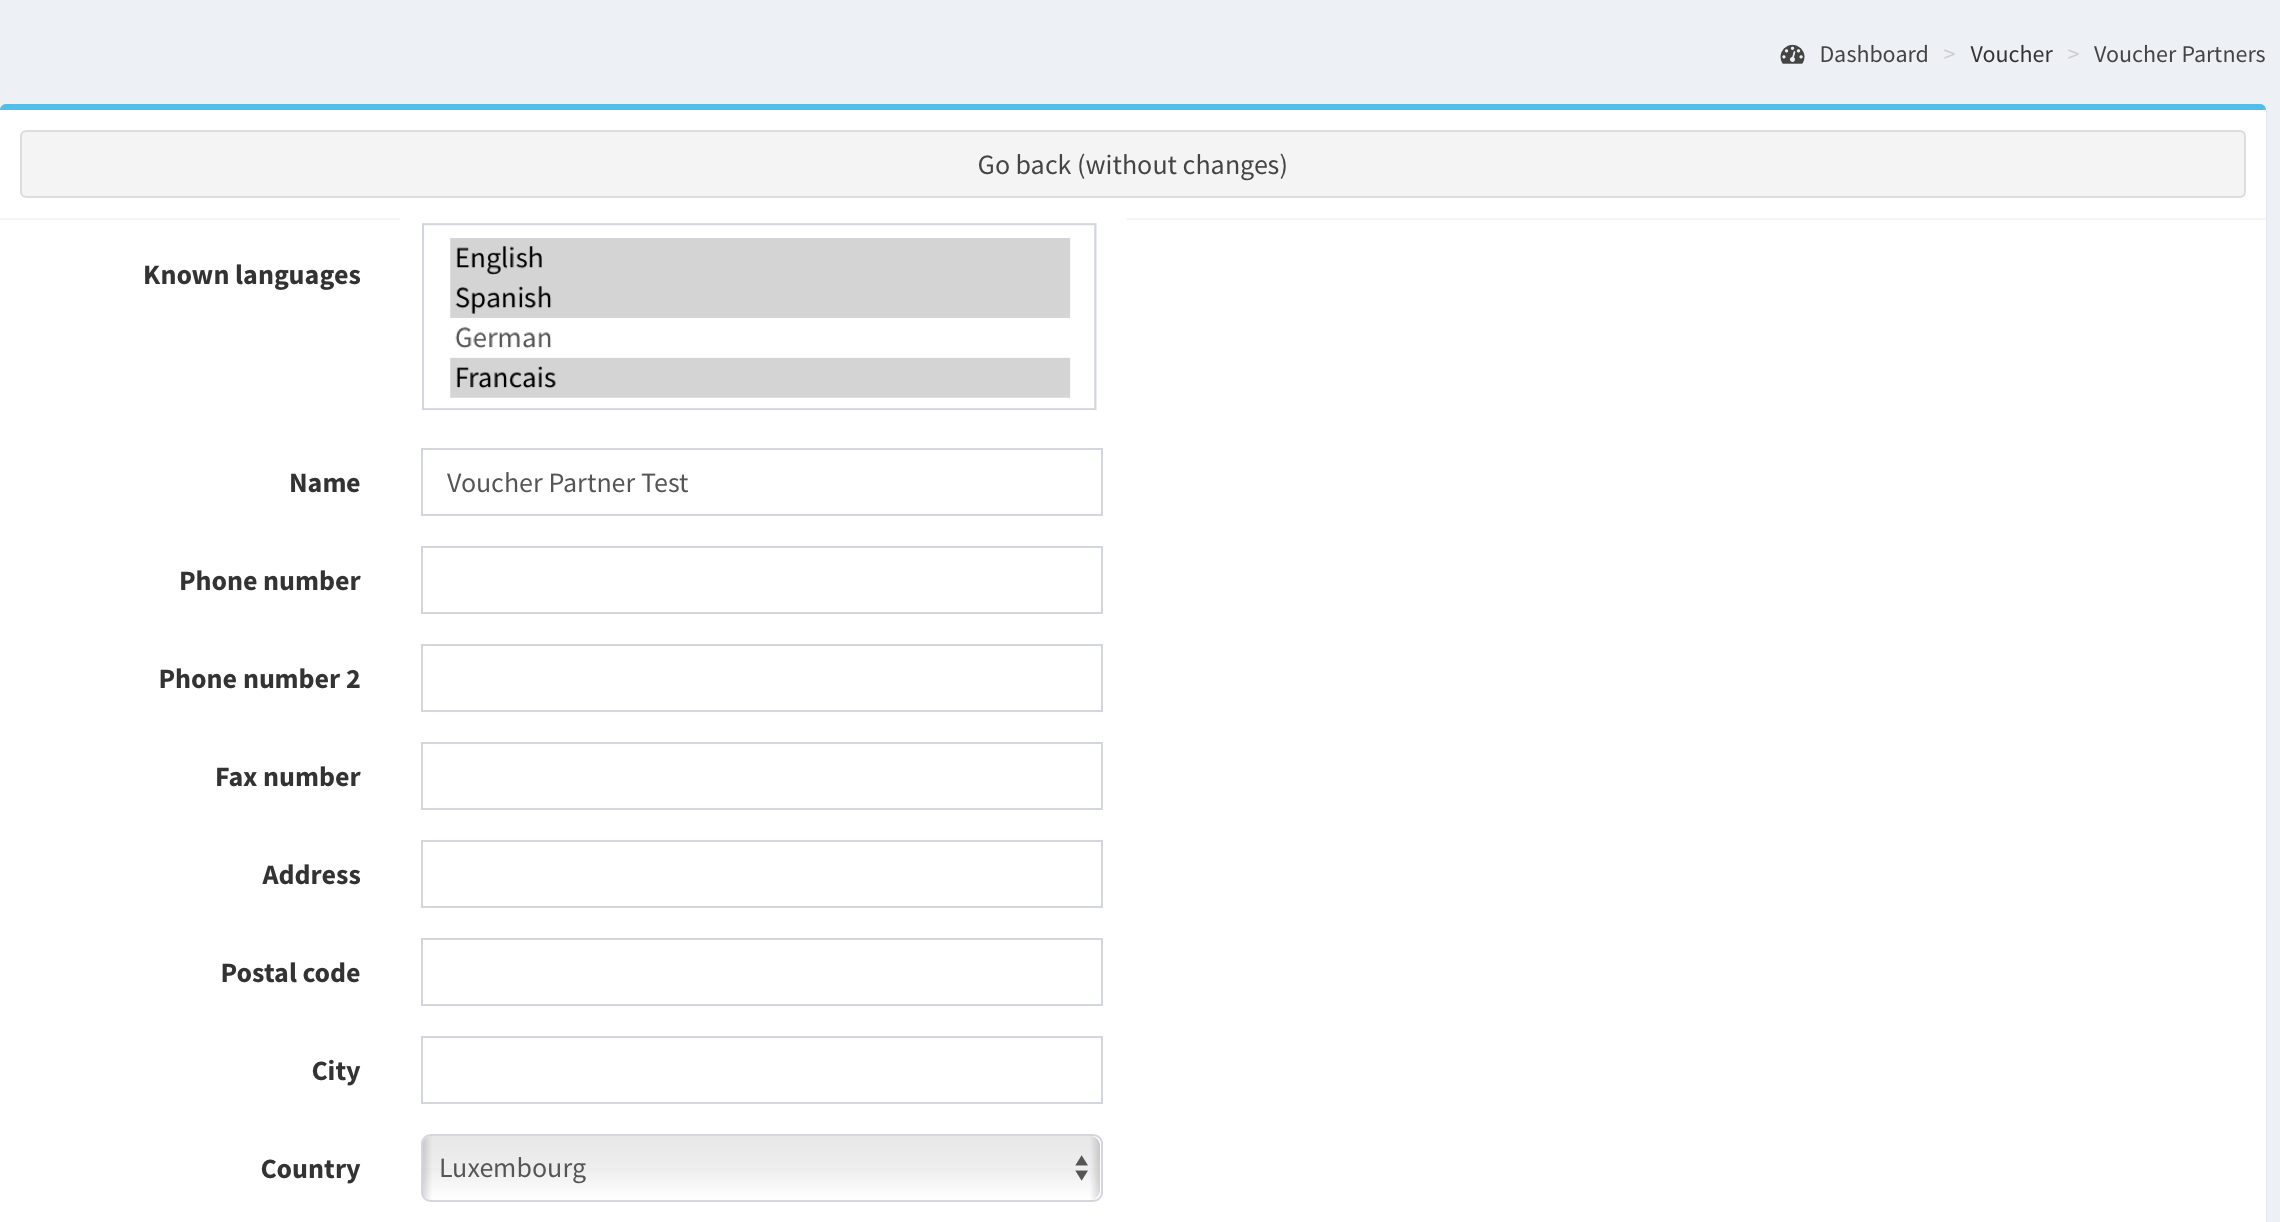The height and width of the screenshot is (1222, 2280).
Task: Click the Address input field
Action: (761, 874)
